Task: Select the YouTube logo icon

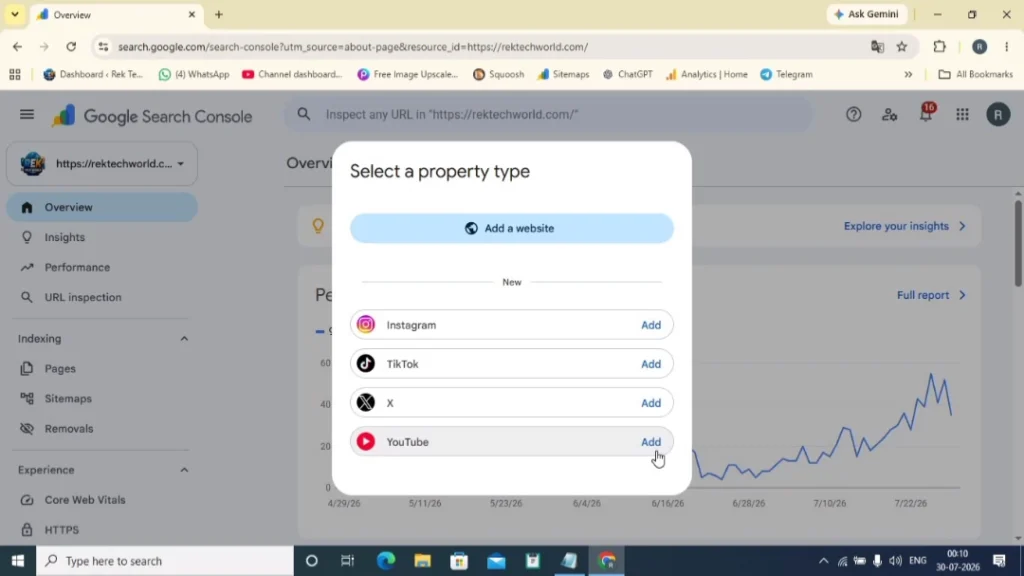Action: click(366, 442)
